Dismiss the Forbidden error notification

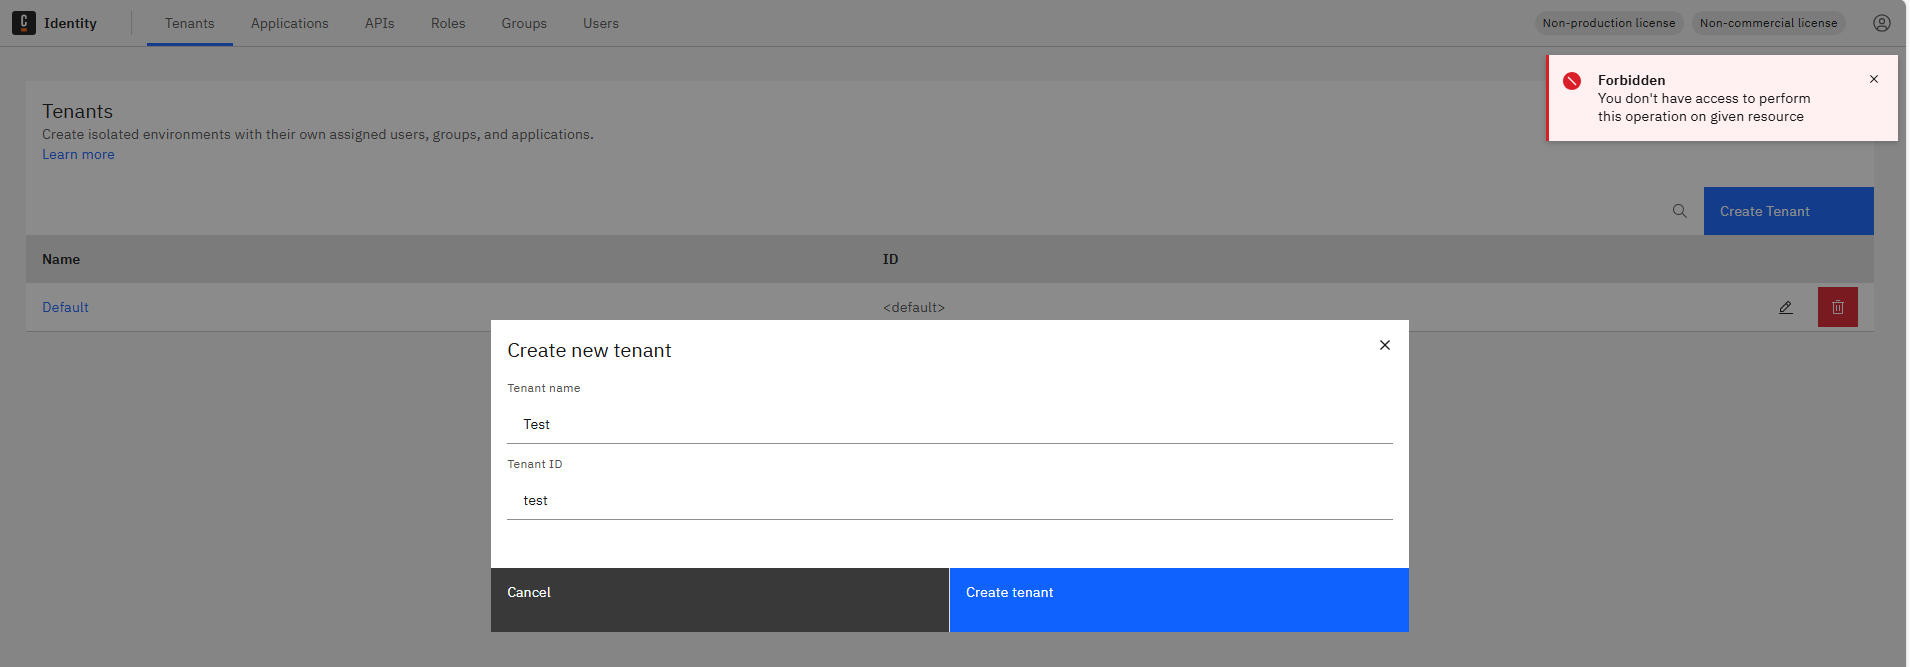pyautogui.click(x=1873, y=80)
